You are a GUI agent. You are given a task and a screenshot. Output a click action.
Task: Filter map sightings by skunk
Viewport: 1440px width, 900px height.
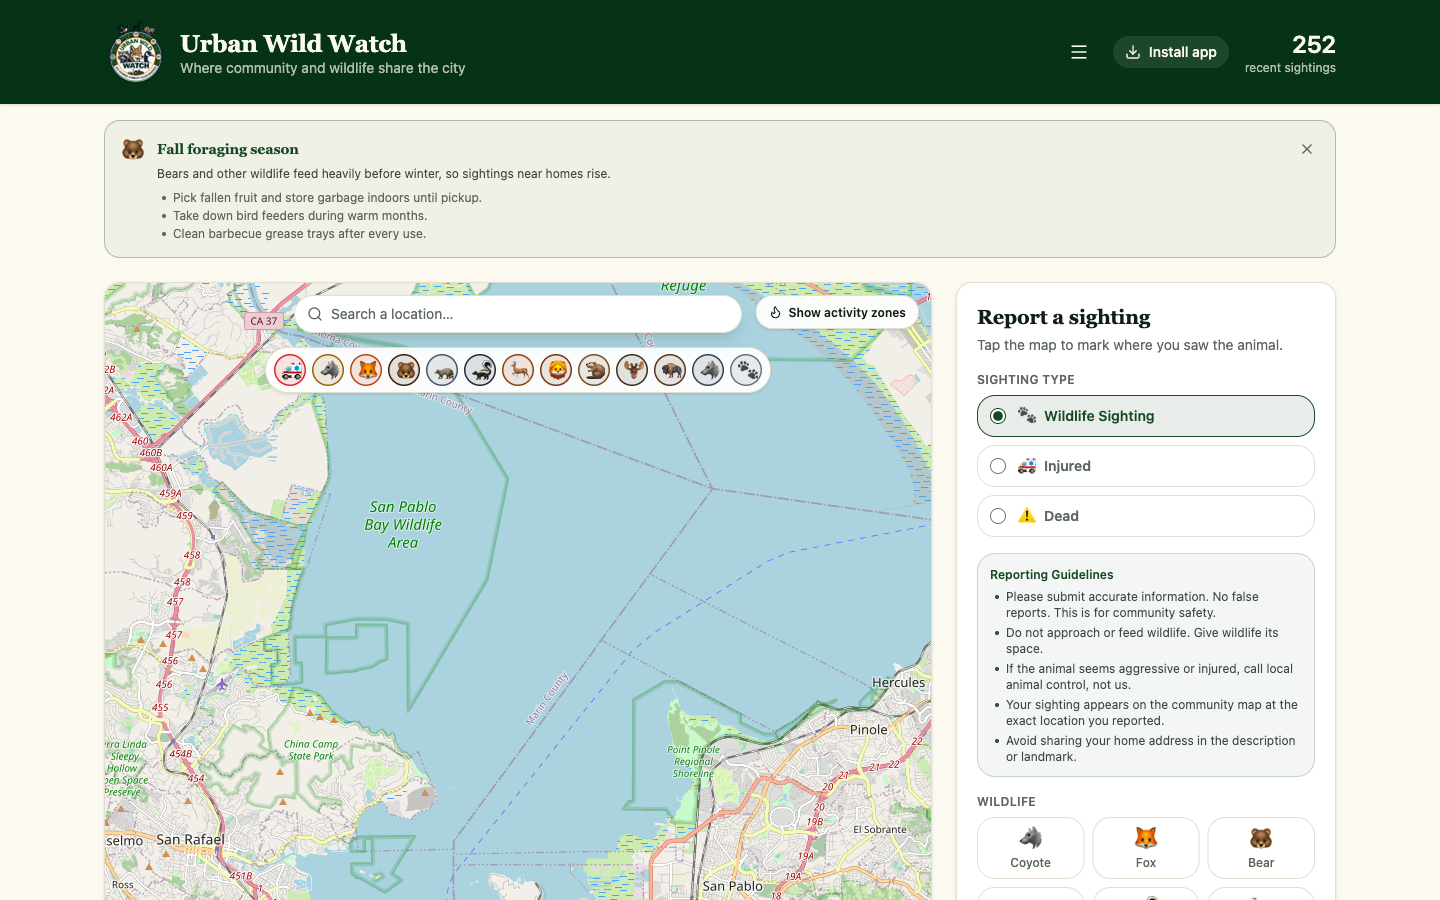click(x=480, y=370)
